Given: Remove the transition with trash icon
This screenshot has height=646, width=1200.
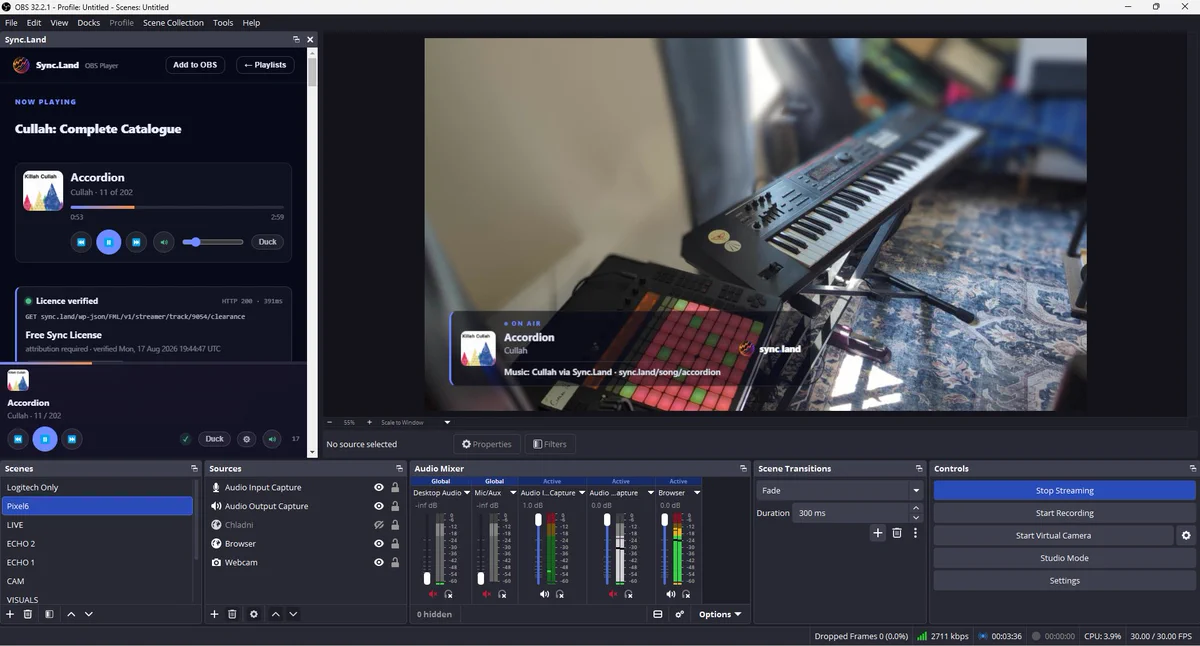Looking at the screenshot, I should click(897, 533).
